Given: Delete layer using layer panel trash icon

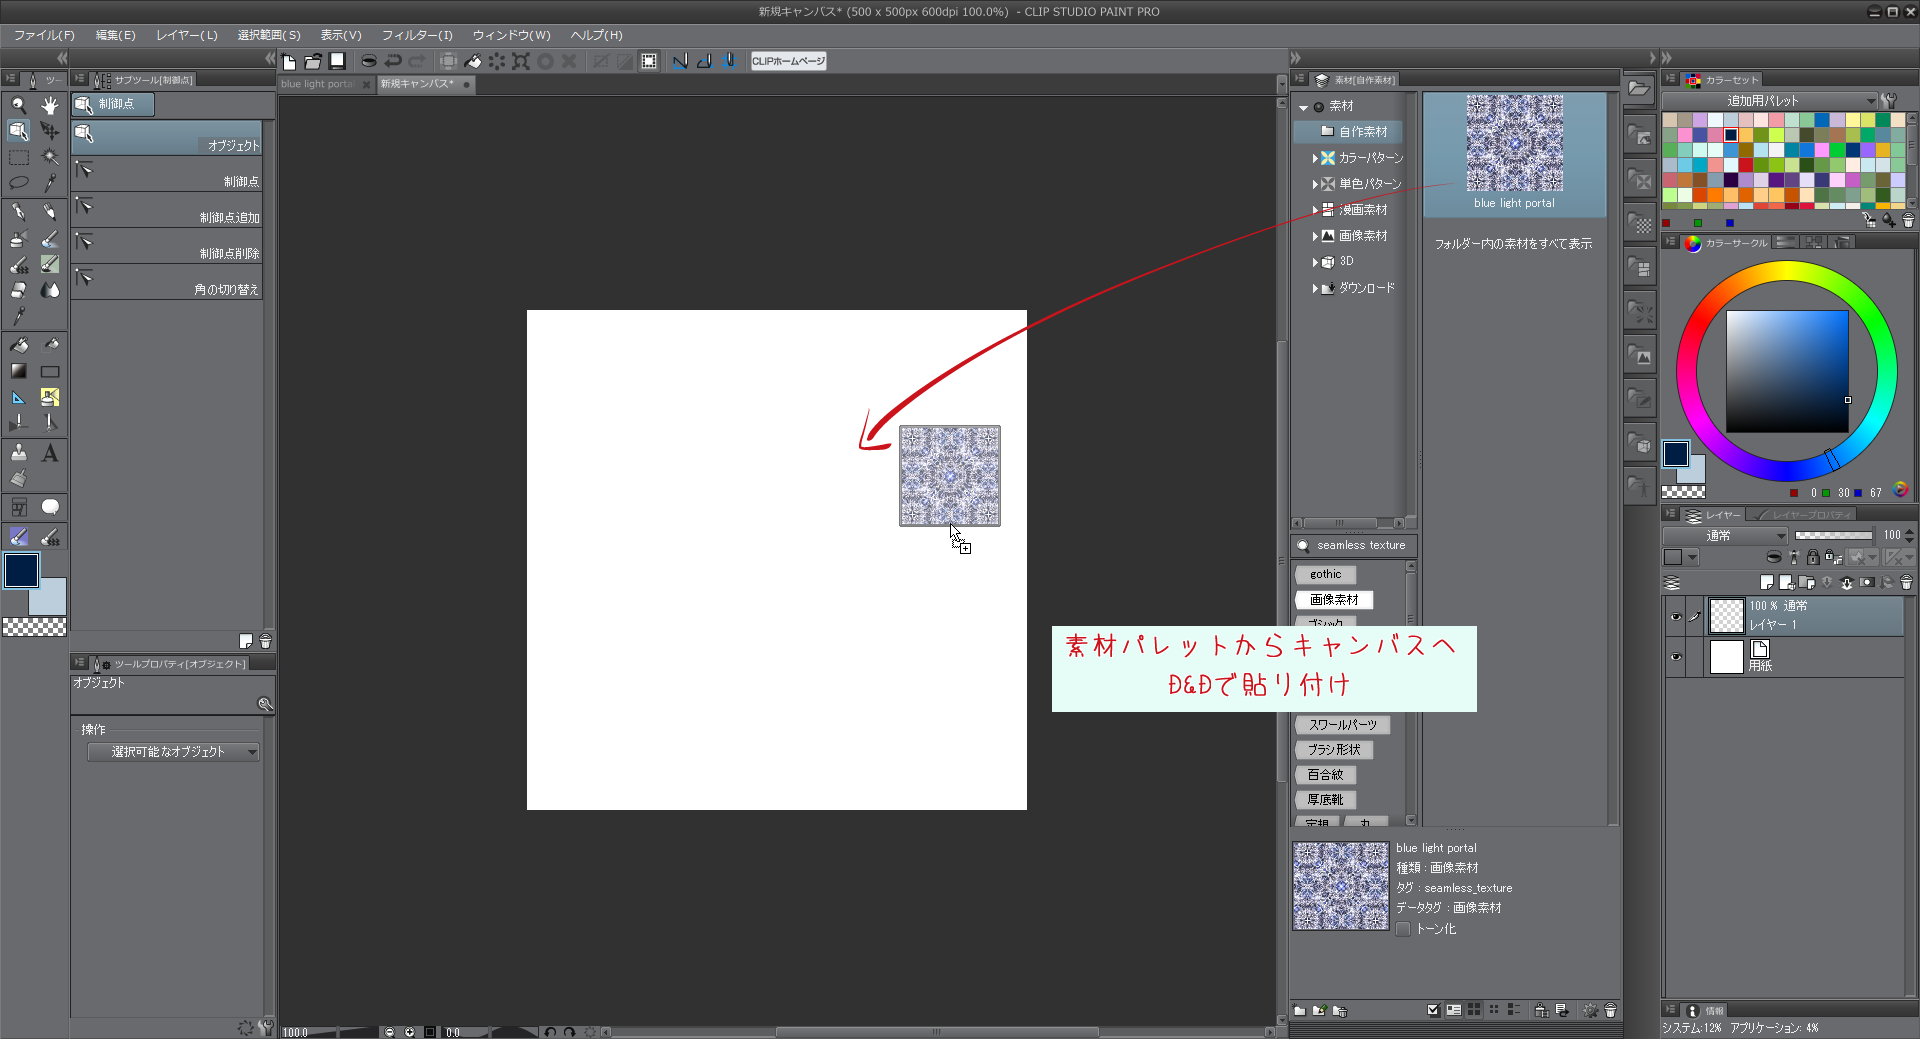Looking at the screenshot, I should [1906, 582].
